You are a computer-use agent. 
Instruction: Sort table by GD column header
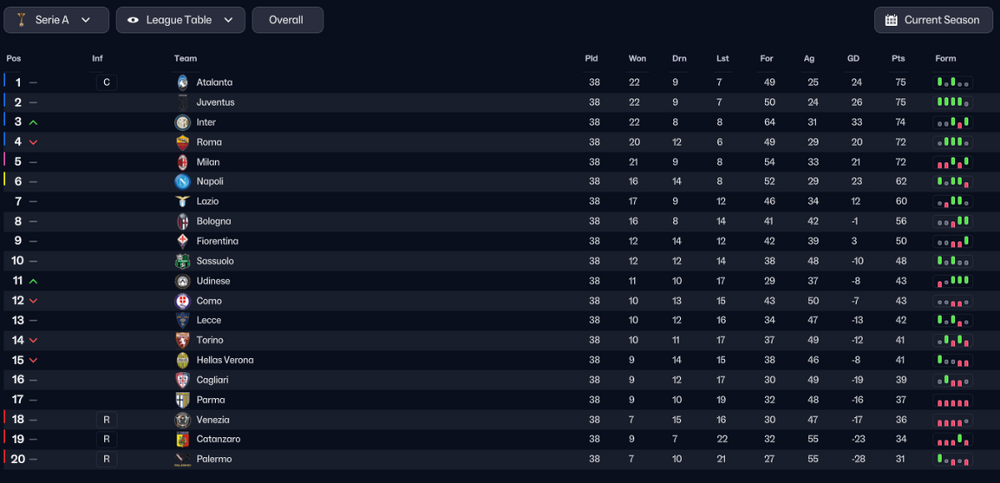[853, 58]
